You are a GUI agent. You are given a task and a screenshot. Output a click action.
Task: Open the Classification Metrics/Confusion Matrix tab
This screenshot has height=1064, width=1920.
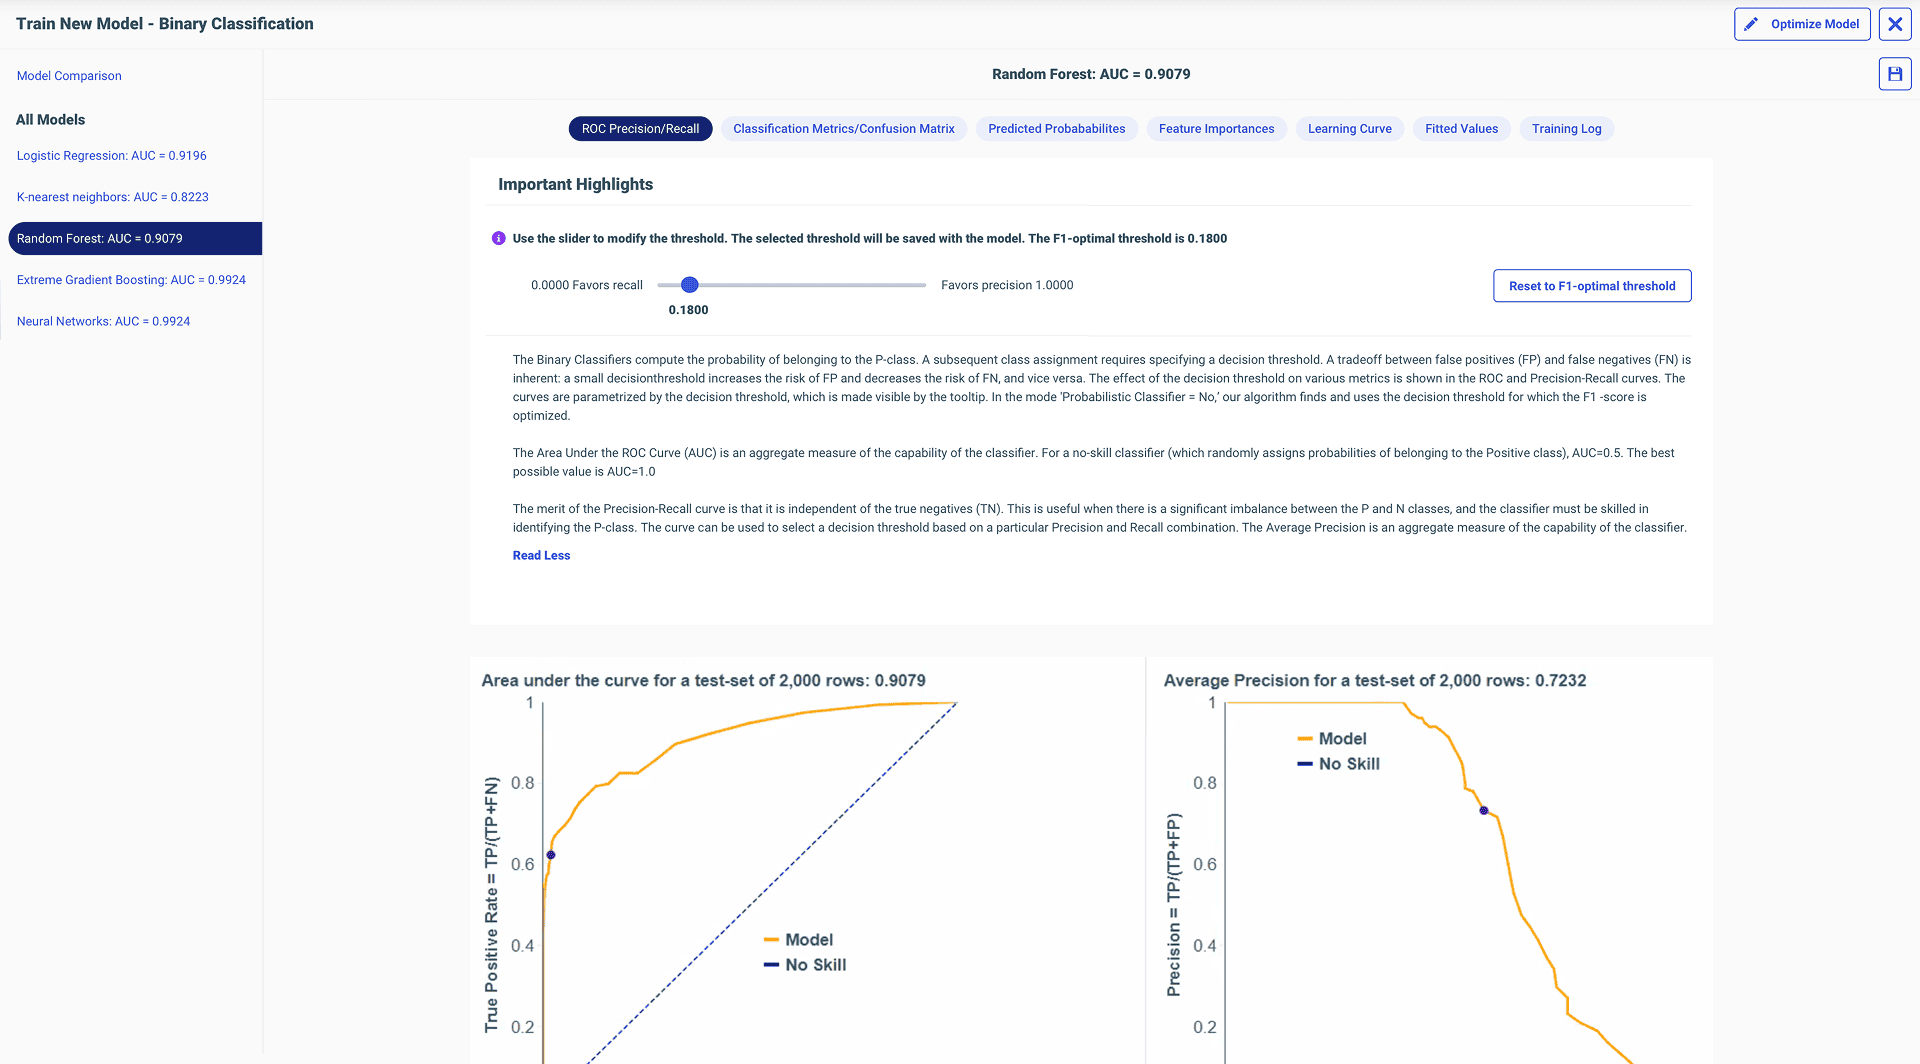tap(843, 129)
